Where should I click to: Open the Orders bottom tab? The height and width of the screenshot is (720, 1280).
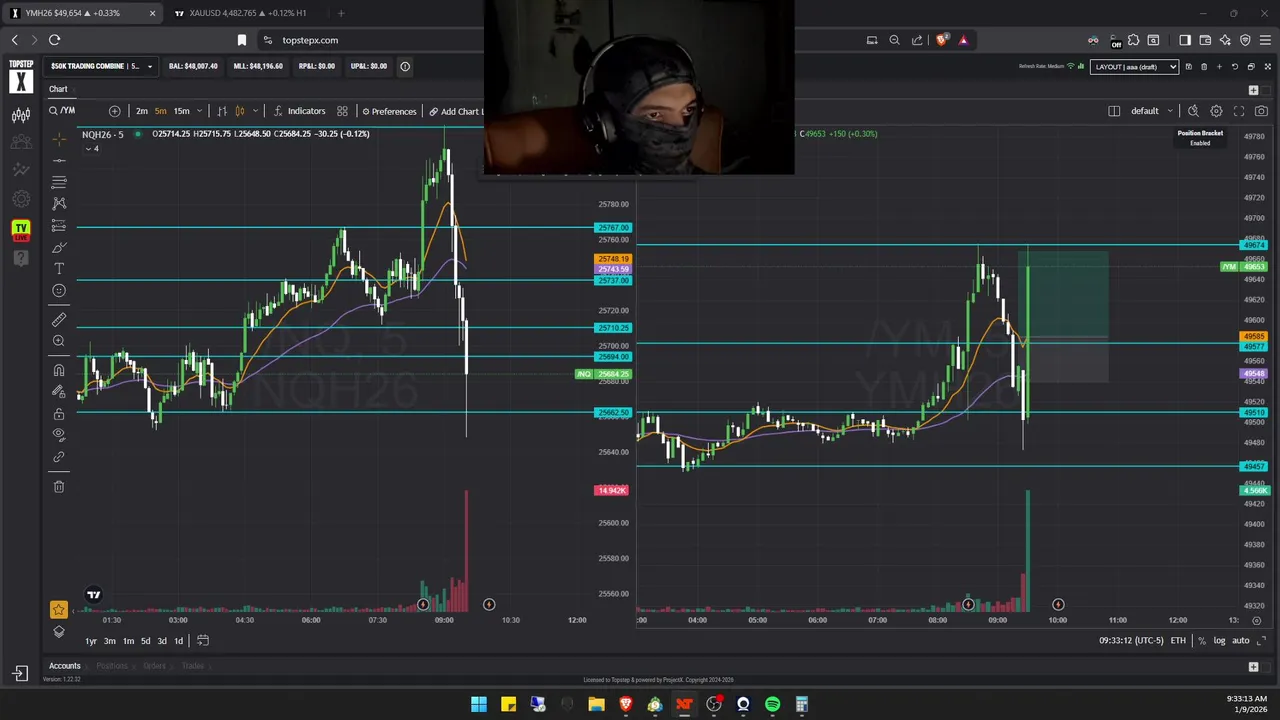[154, 666]
